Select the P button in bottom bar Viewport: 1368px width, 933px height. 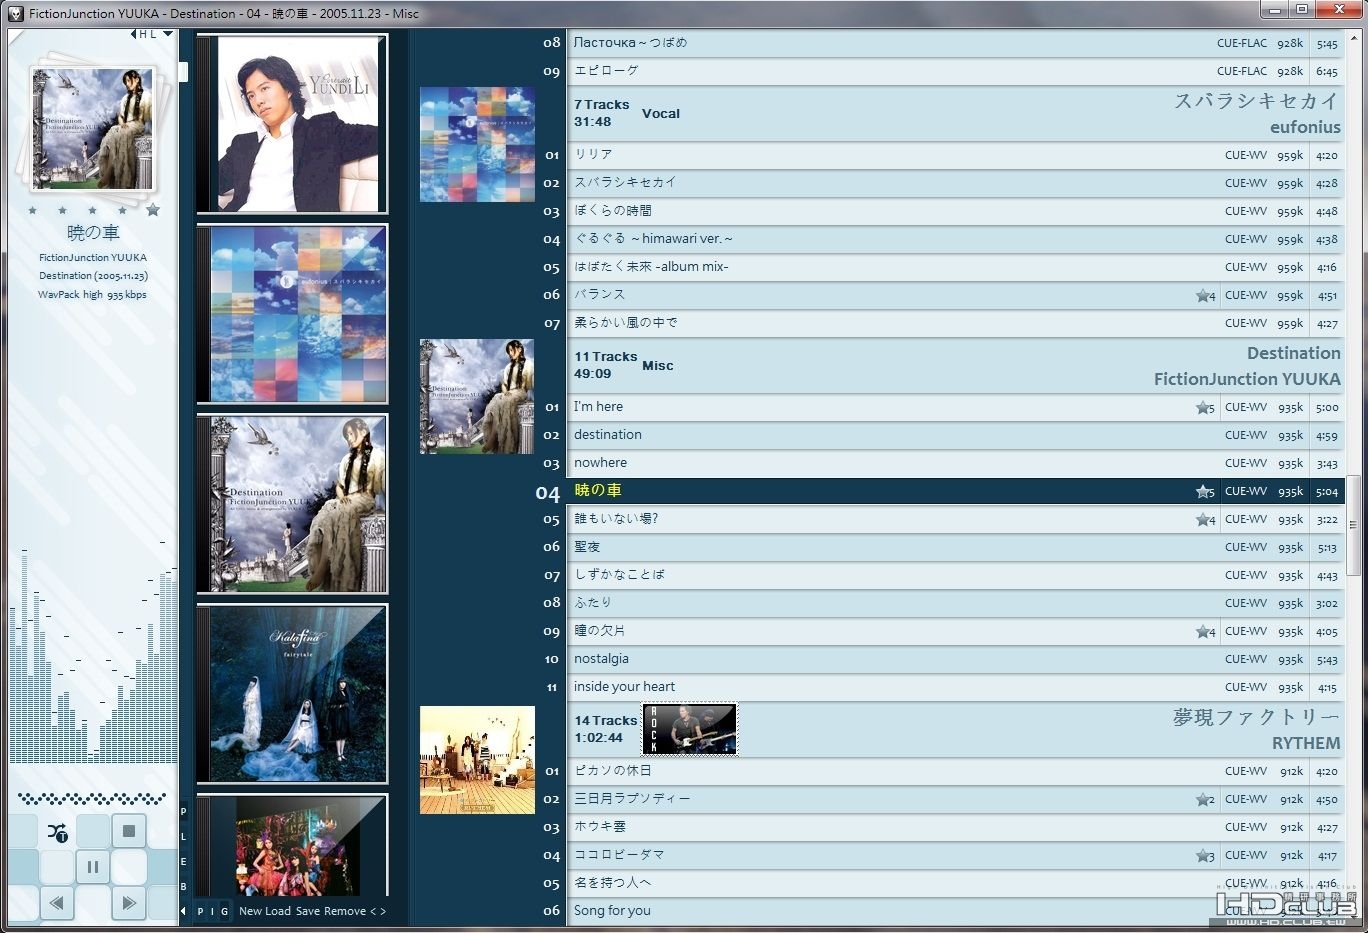point(200,911)
